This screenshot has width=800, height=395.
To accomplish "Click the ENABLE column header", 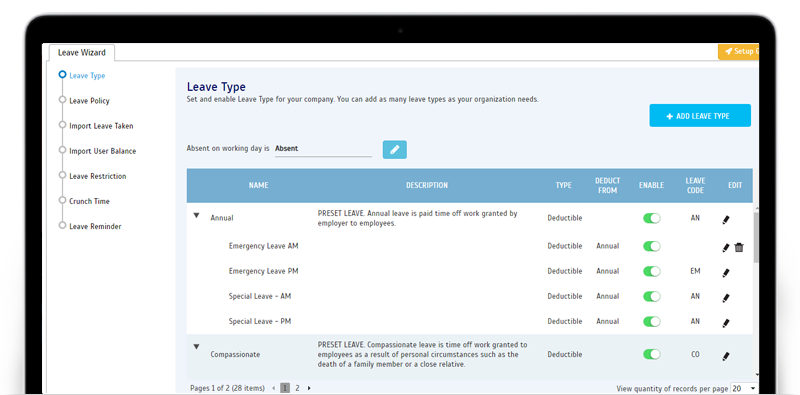I will (x=652, y=185).
